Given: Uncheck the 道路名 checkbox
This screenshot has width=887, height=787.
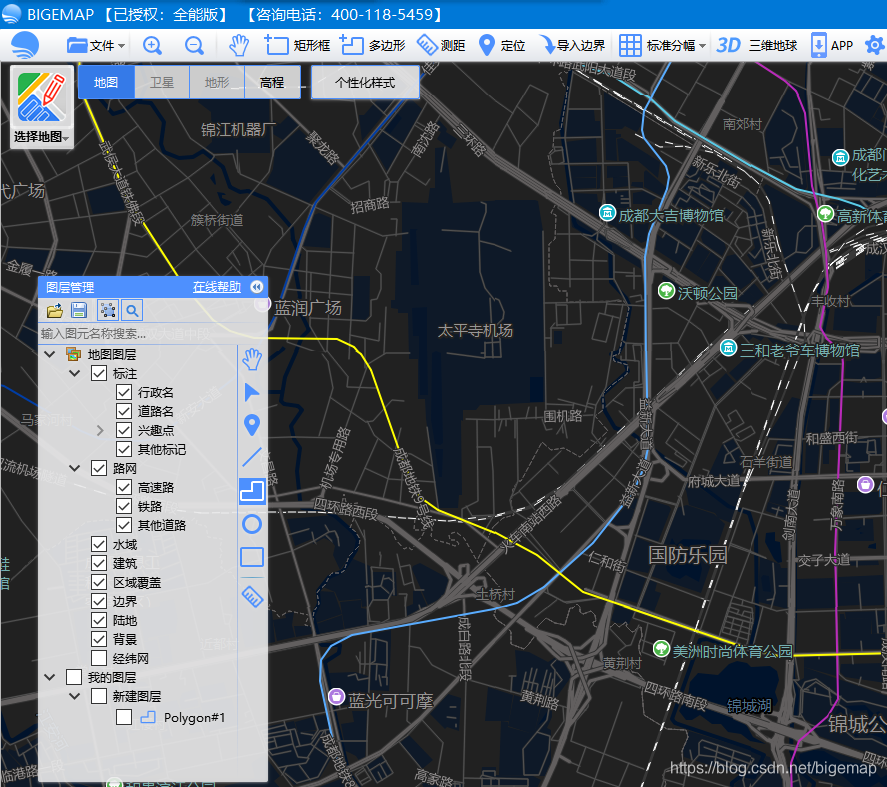Looking at the screenshot, I should click(124, 411).
